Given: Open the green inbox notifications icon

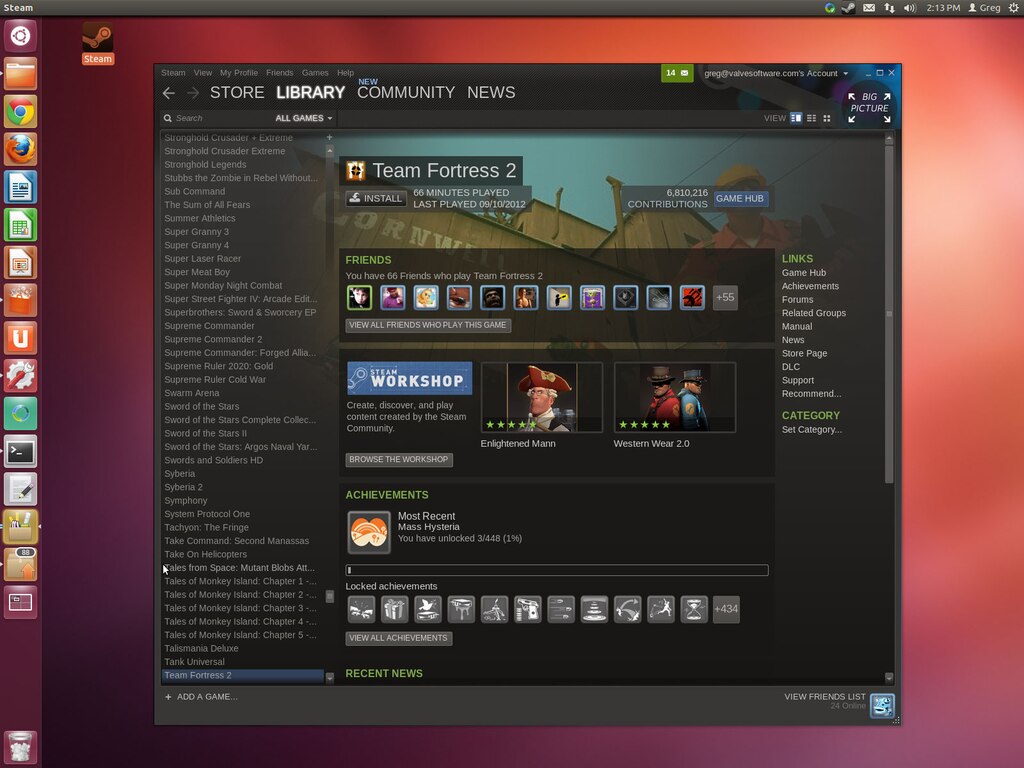Looking at the screenshot, I should tap(677, 73).
